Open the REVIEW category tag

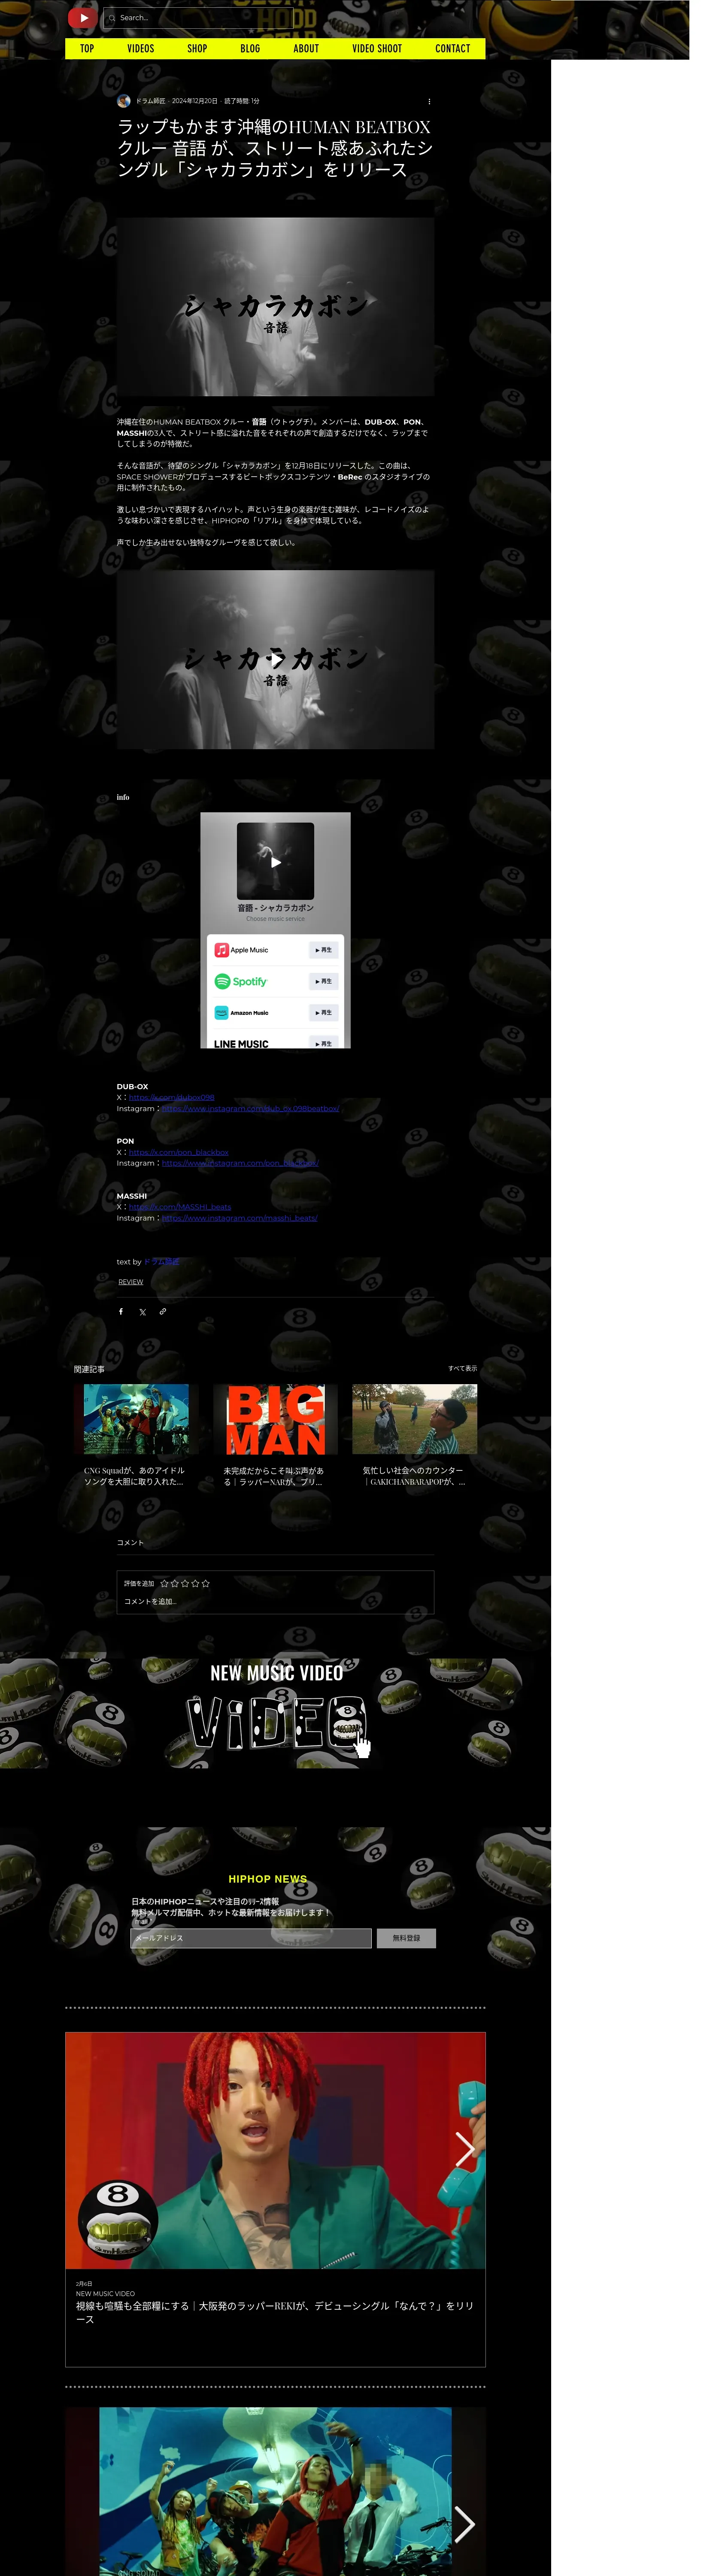tap(131, 1282)
